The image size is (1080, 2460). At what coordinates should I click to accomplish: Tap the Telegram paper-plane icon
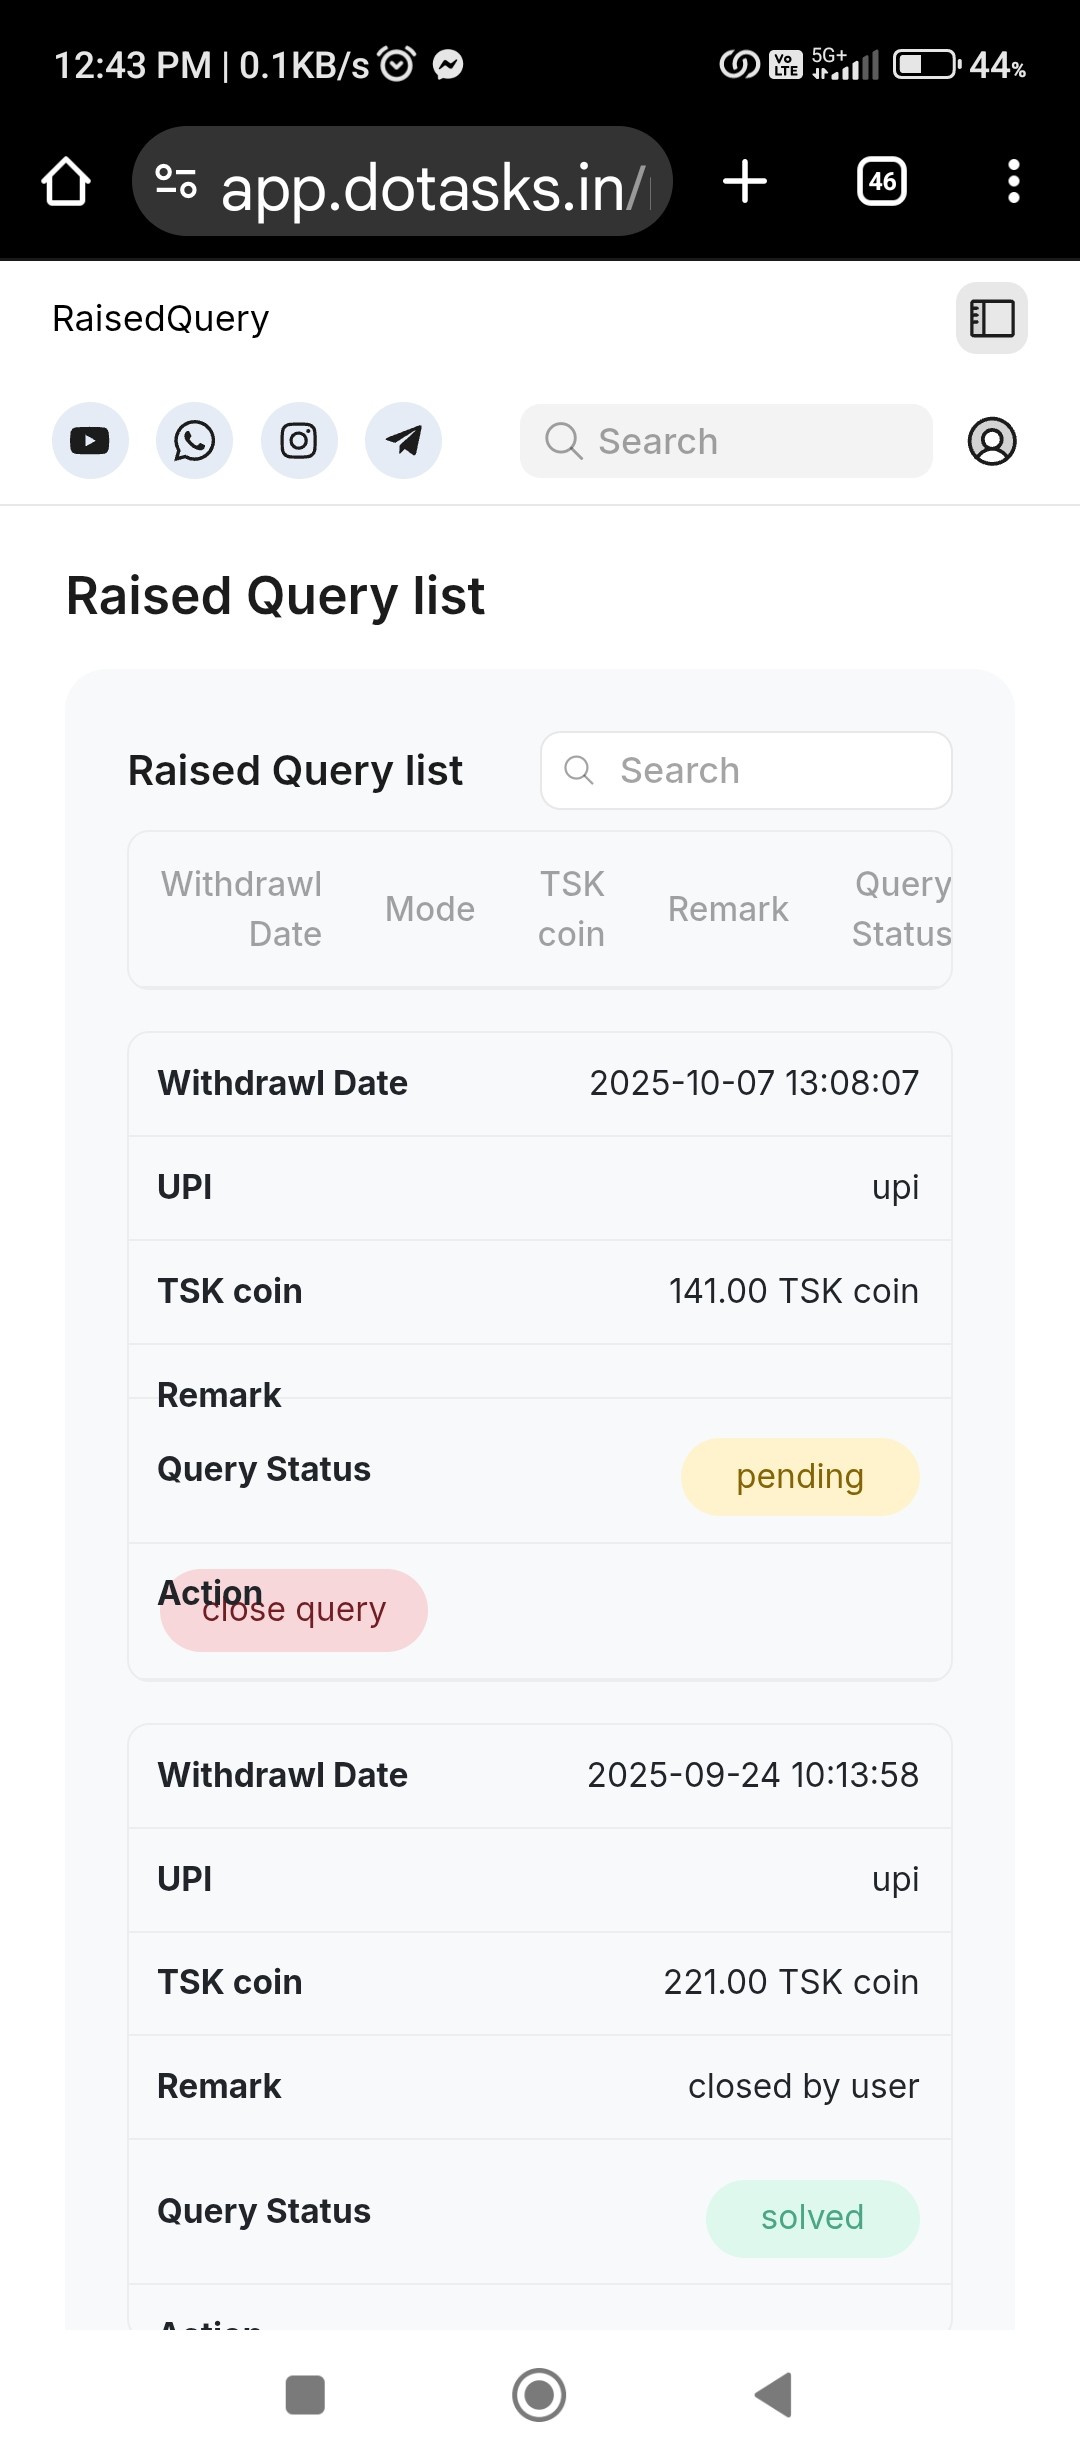403,441
